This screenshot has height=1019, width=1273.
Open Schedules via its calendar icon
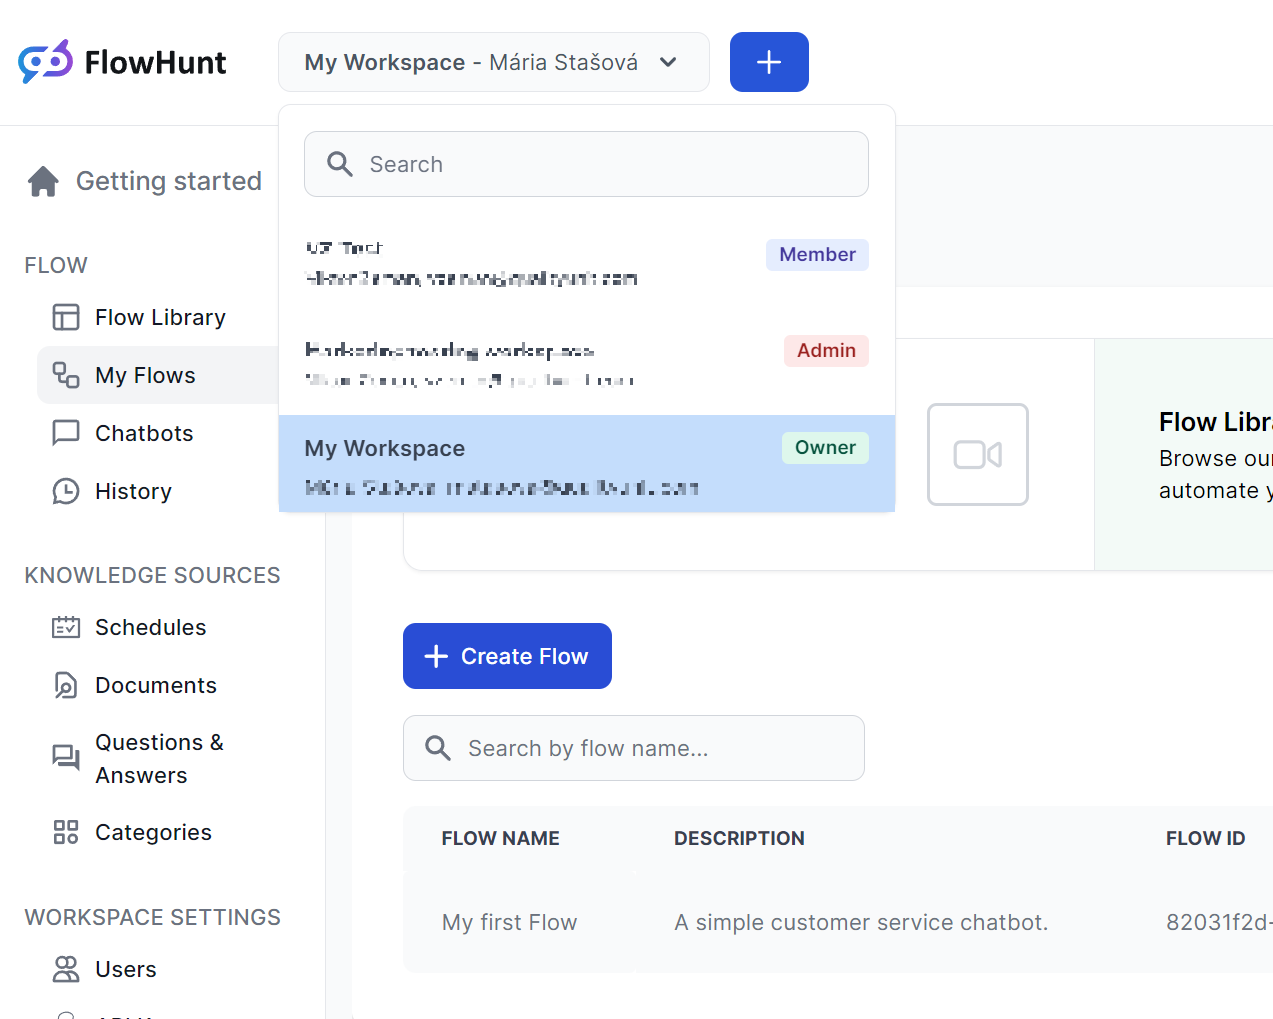[66, 626]
